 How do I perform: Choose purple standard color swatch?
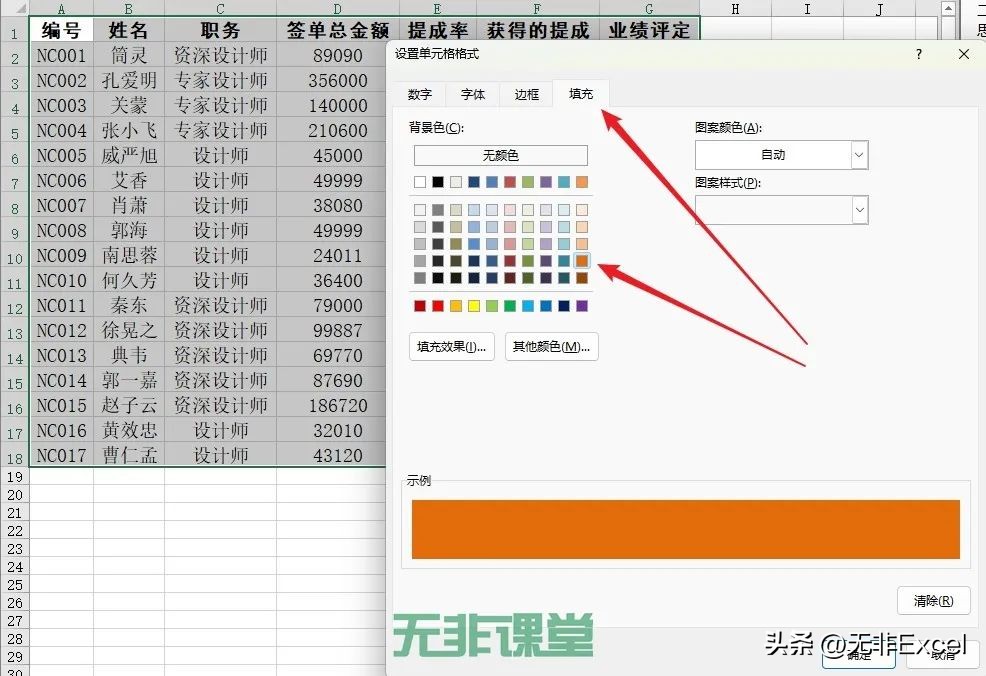click(x=582, y=306)
